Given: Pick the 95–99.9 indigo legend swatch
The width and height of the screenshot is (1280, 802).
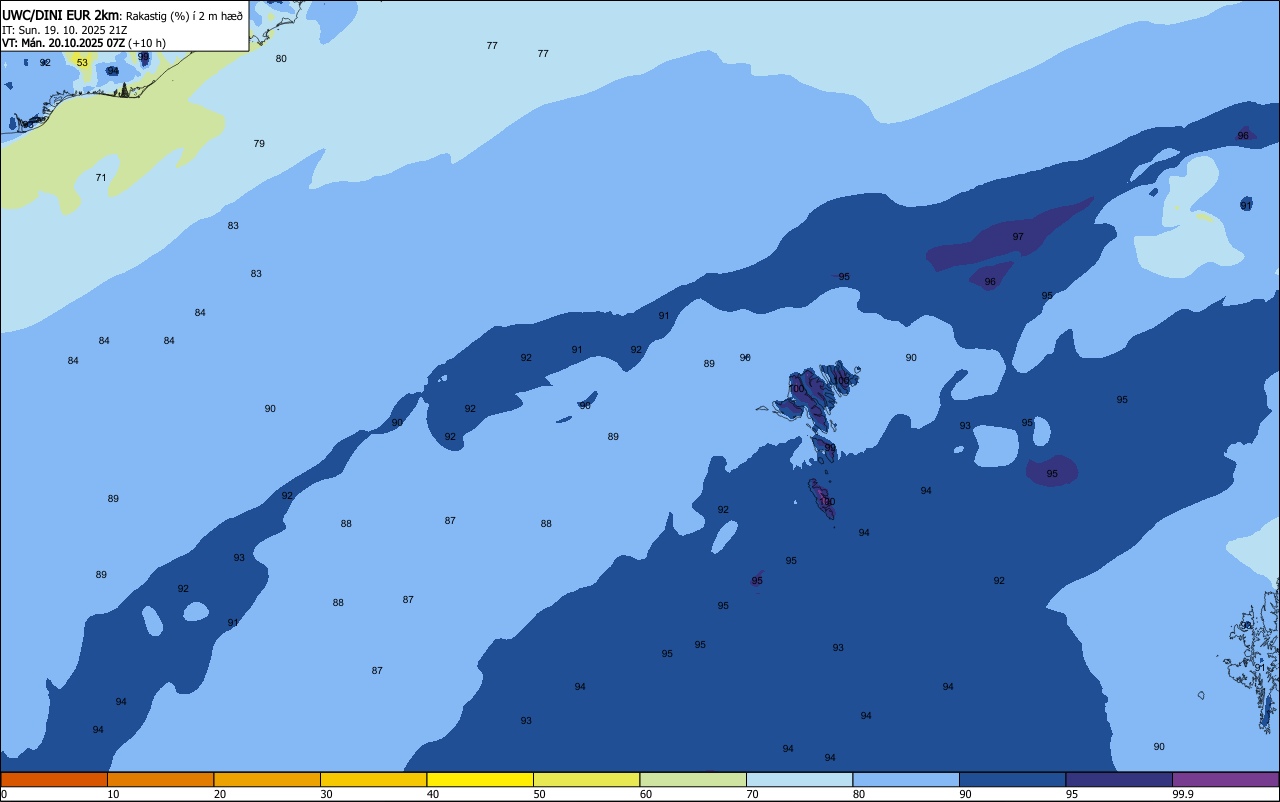Looking at the screenshot, I should click(1119, 779).
